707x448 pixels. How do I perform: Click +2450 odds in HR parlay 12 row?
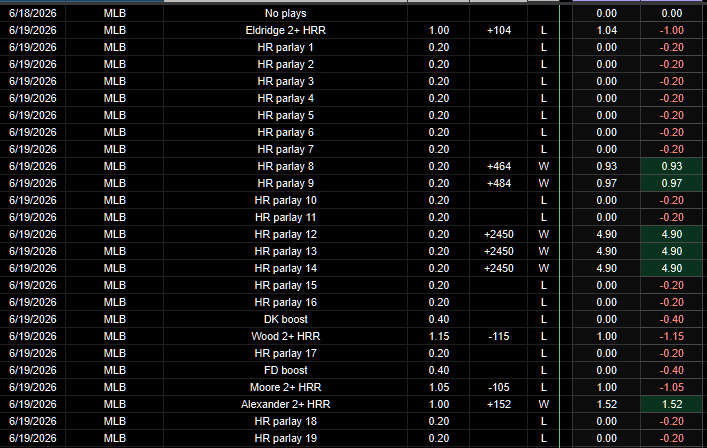(x=499, y=234)
